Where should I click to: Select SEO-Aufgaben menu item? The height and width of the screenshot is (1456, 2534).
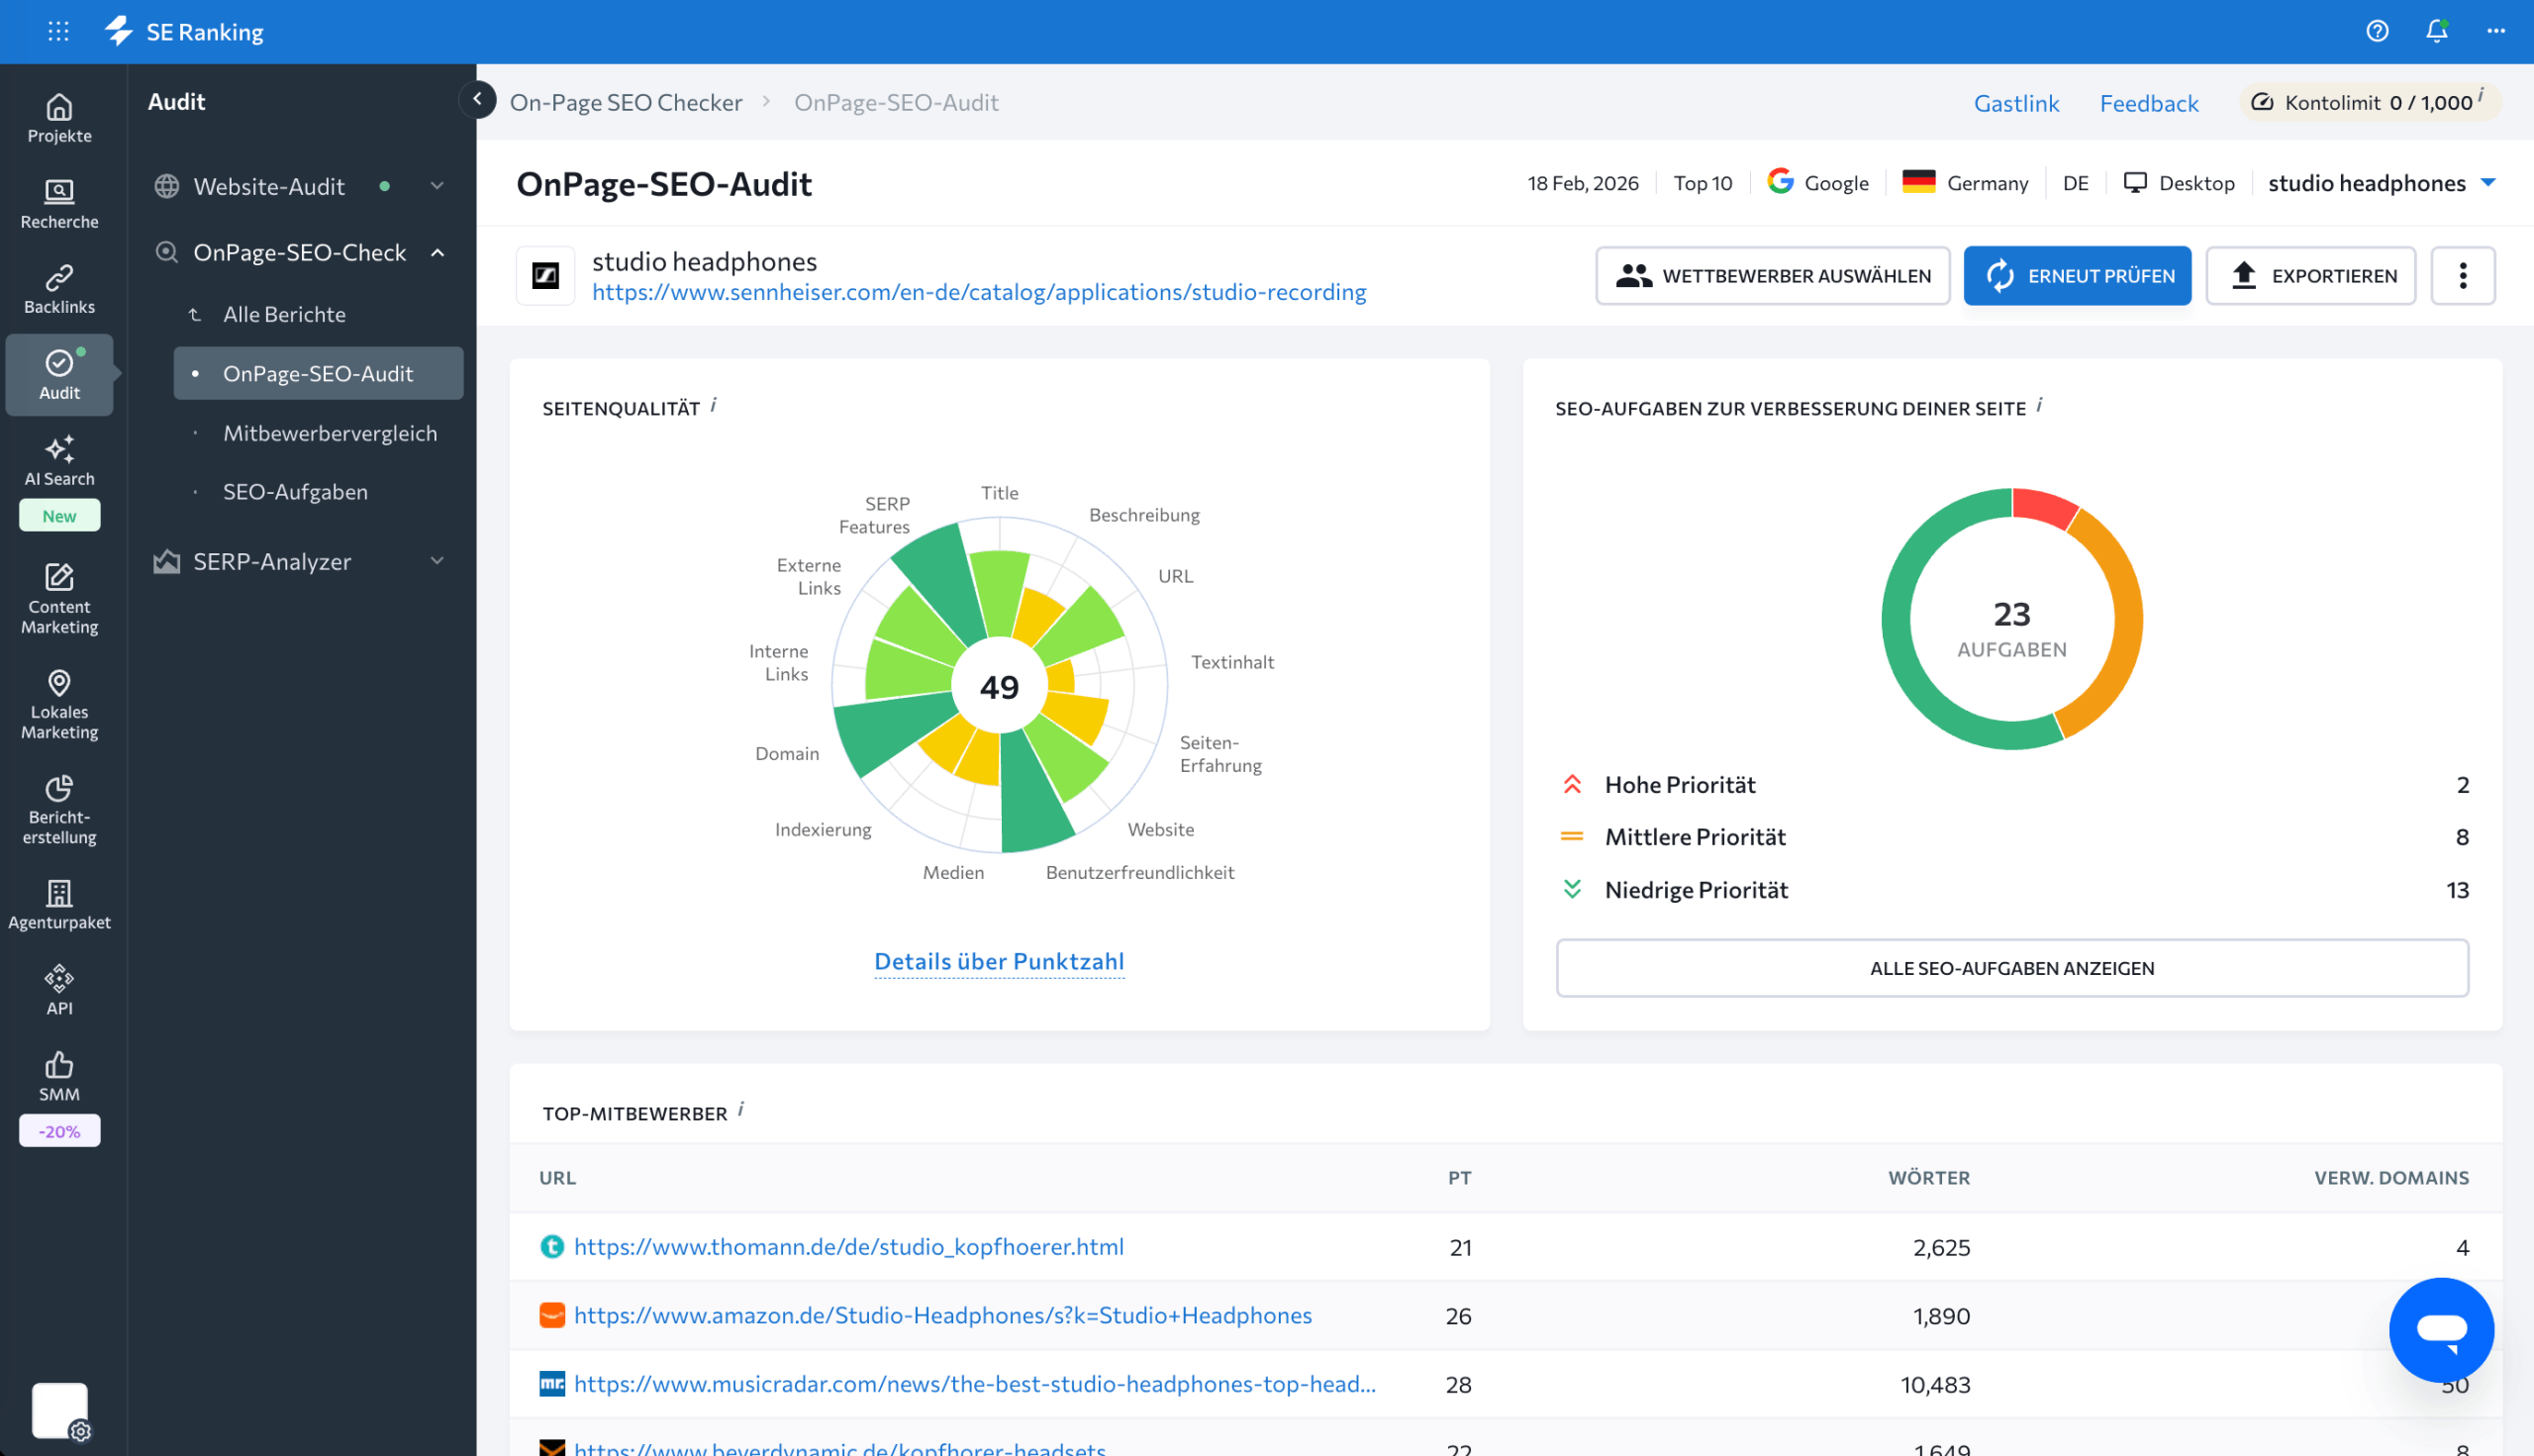point(295,492)
